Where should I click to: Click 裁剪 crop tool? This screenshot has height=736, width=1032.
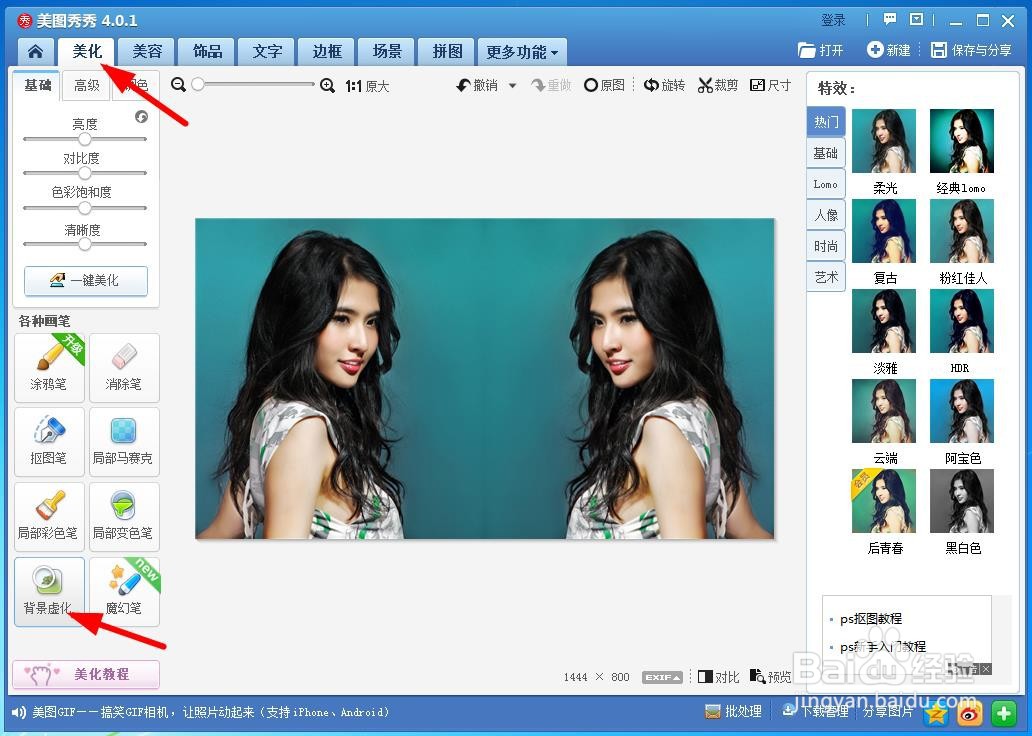(718, 86)
